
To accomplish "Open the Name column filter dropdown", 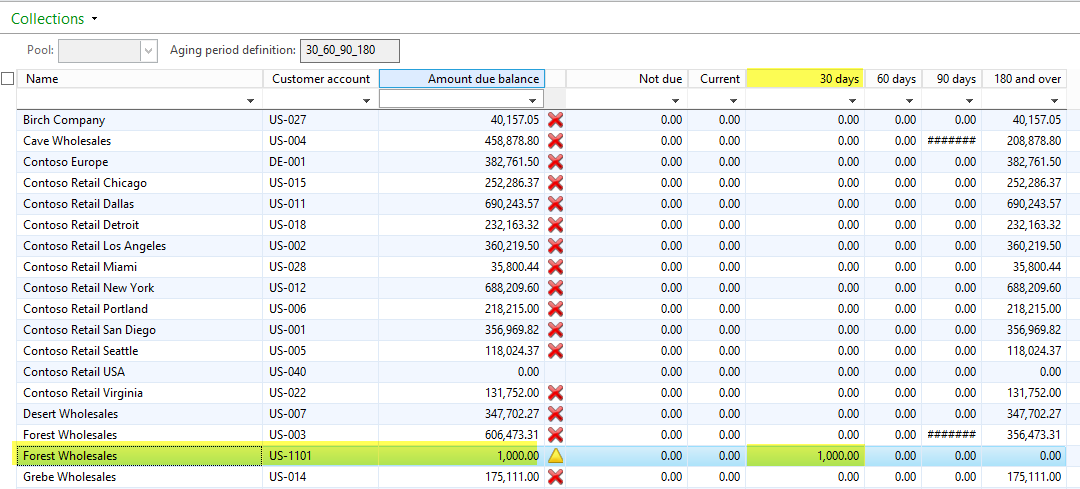I will (248, 100).
